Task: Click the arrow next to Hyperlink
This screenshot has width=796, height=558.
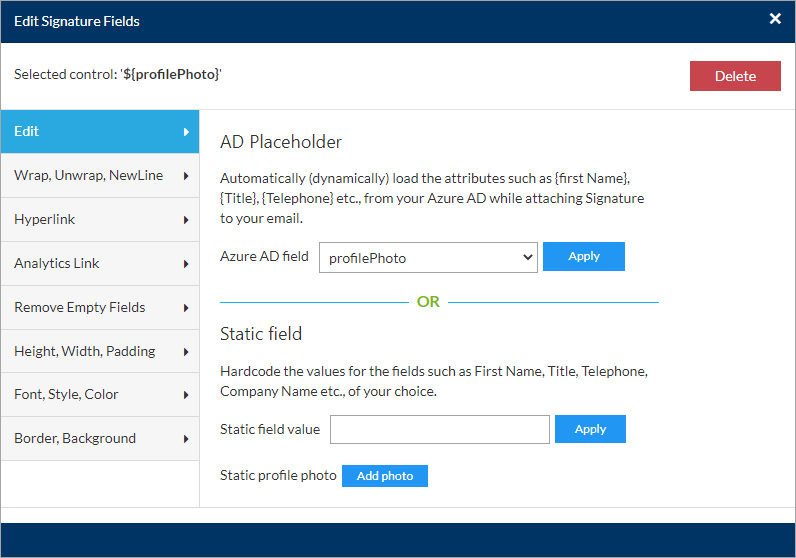Action: pos(186,220)
